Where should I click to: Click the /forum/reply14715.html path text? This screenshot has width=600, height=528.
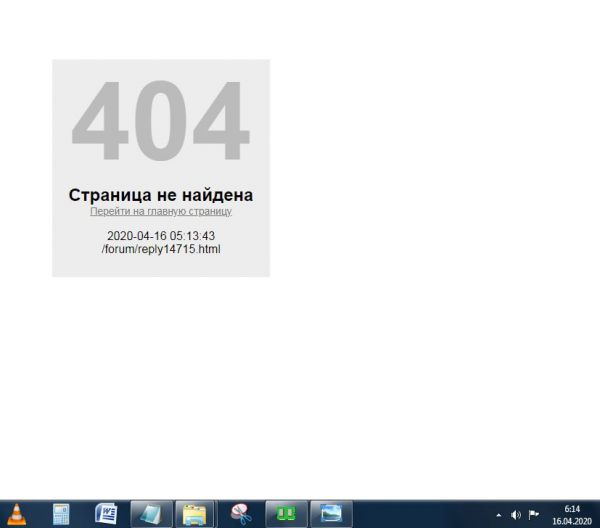[161, 249]
